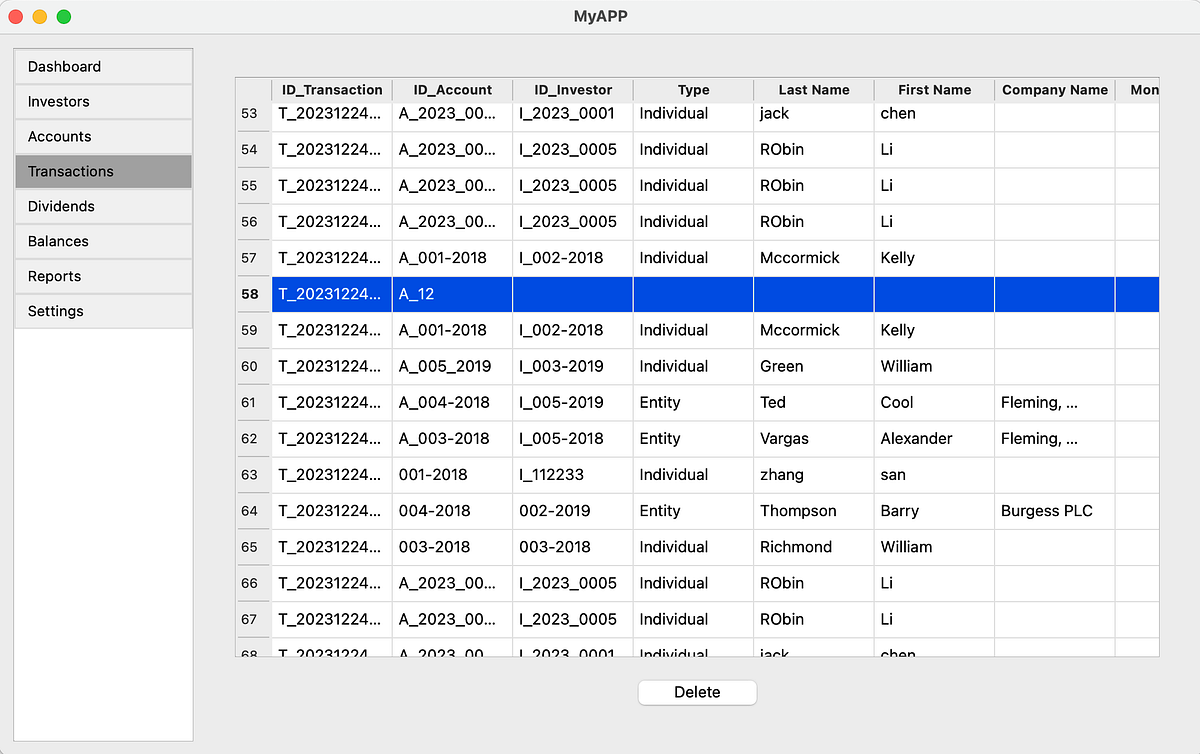The width and height of the screenshot is (1200, 754).
Task: Open the Accounts section
Action: pyautogui.click(x=60, y=136)
